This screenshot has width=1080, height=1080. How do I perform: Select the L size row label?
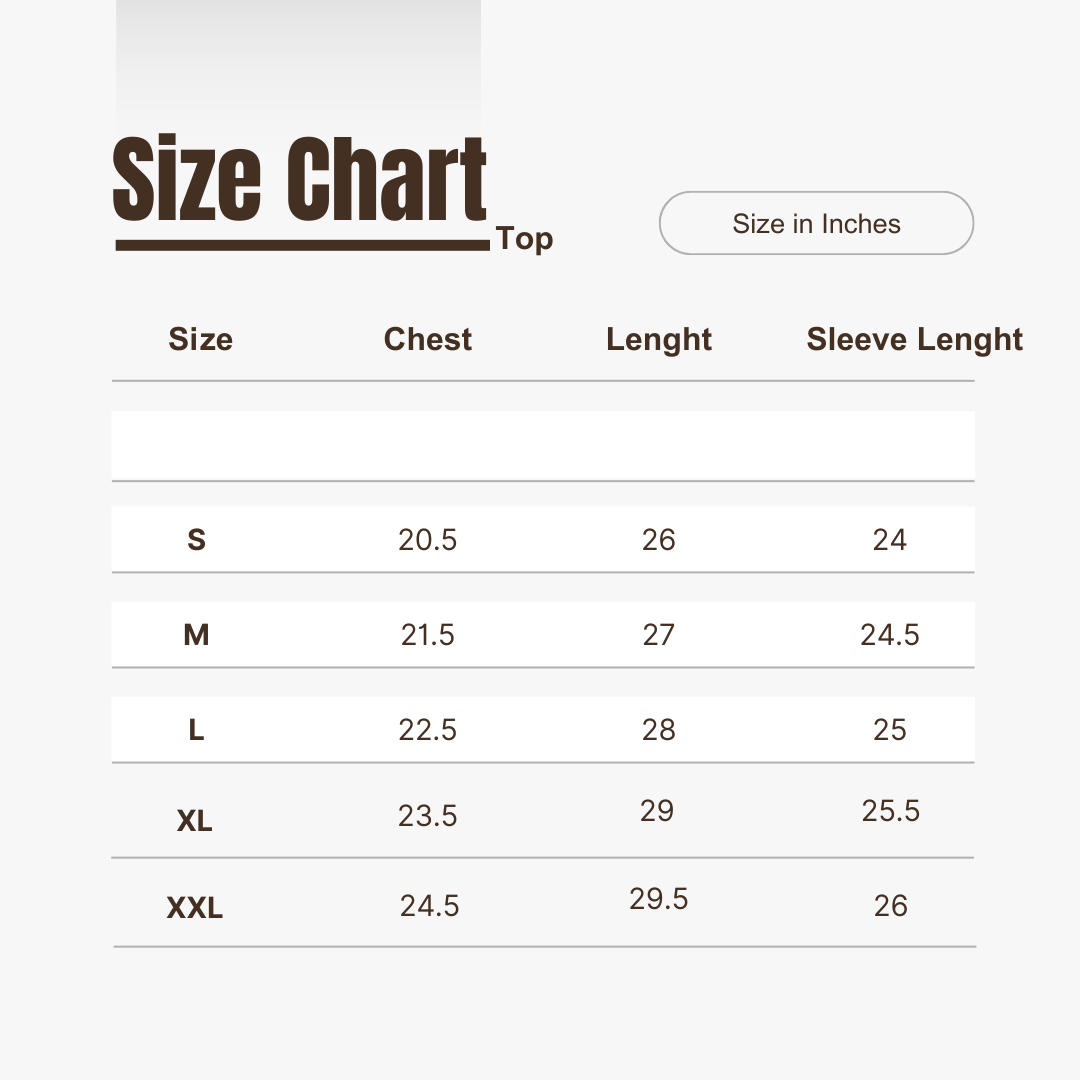(196, 730)
